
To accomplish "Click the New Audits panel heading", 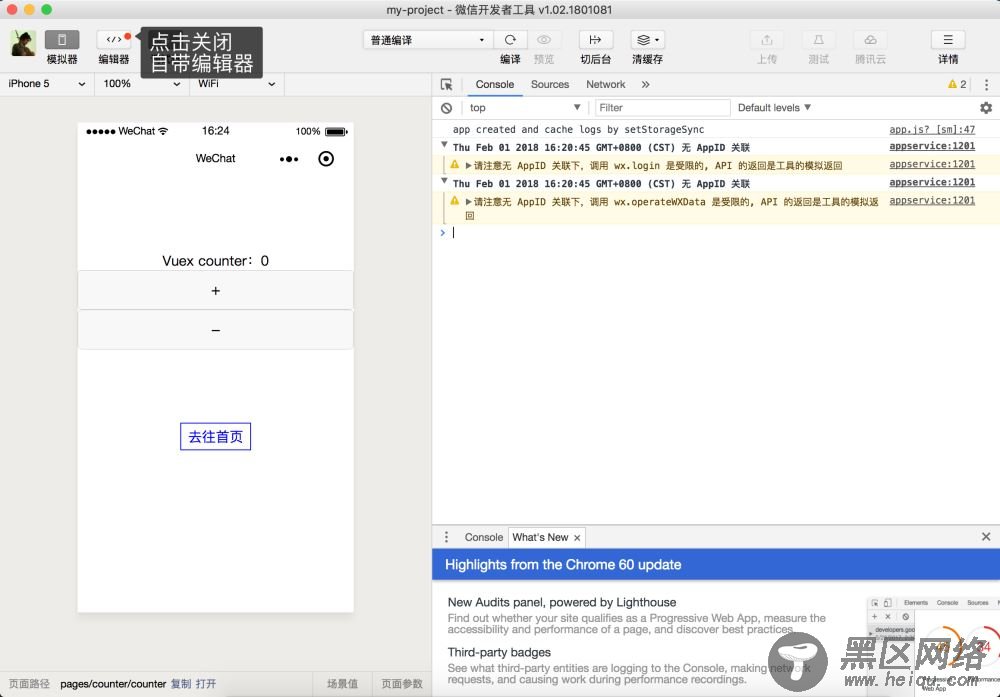I will 562,603.
